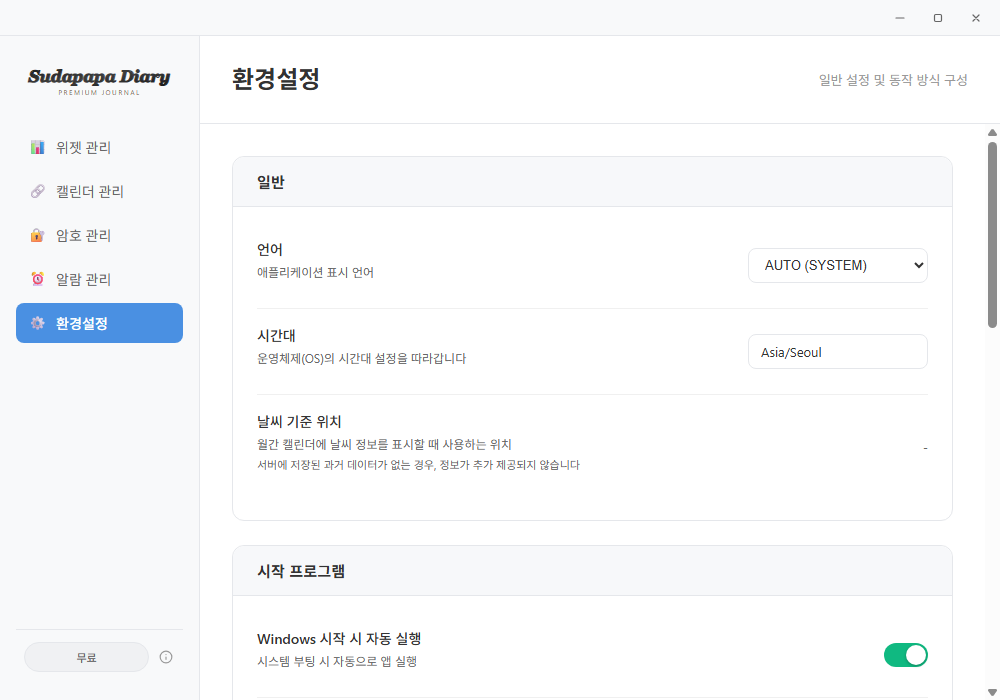Click 일반 설정 및 동작 방식 구성 text
The height and width of the screenshot is (700, 1000).
tap(893, 80)
